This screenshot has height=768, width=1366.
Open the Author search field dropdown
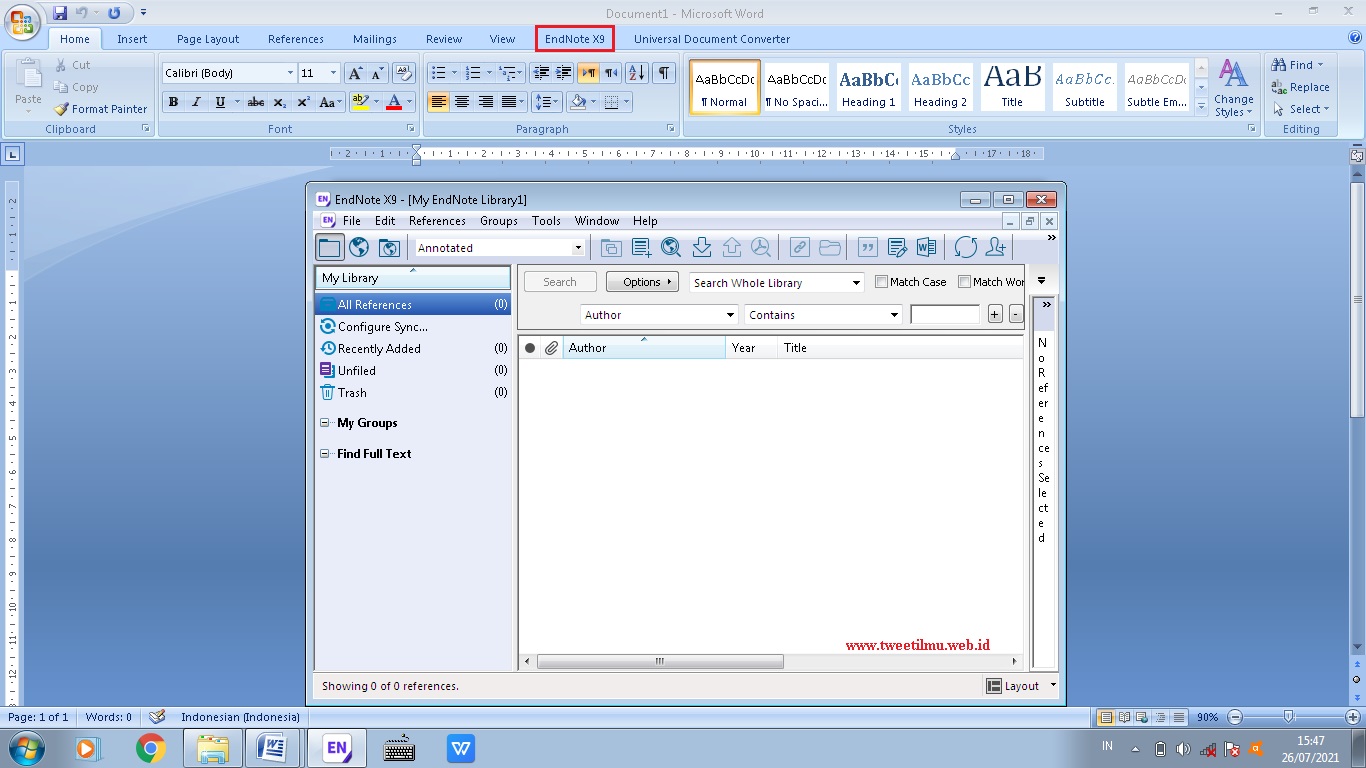coord(731,315)
